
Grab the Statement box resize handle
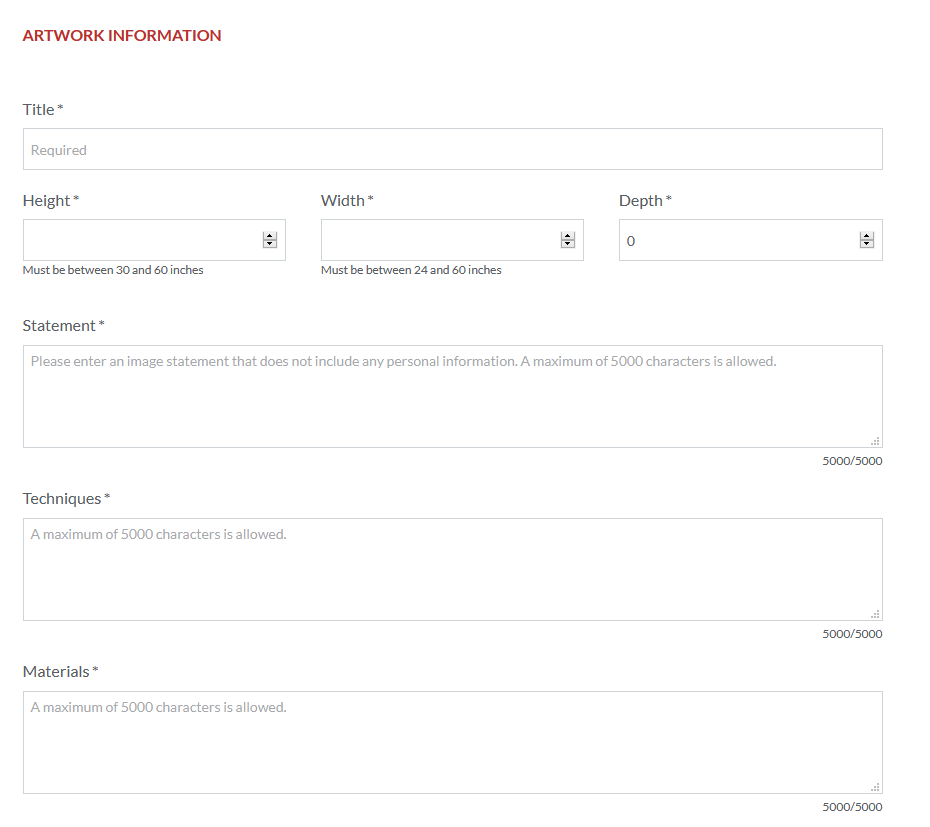click(x=875, y=441)
